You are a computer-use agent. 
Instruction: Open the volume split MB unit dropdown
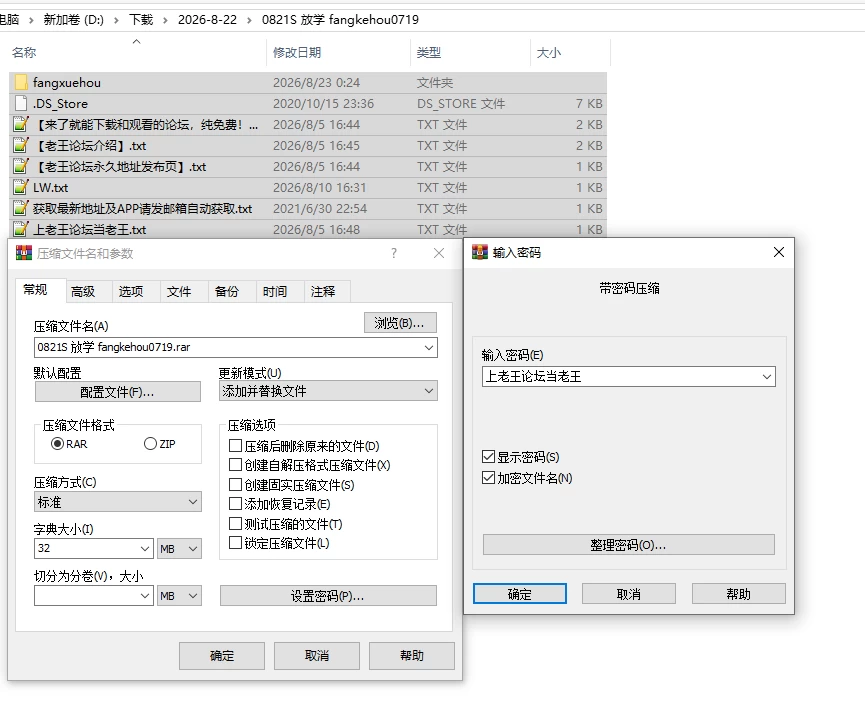(x=179, y=596)
